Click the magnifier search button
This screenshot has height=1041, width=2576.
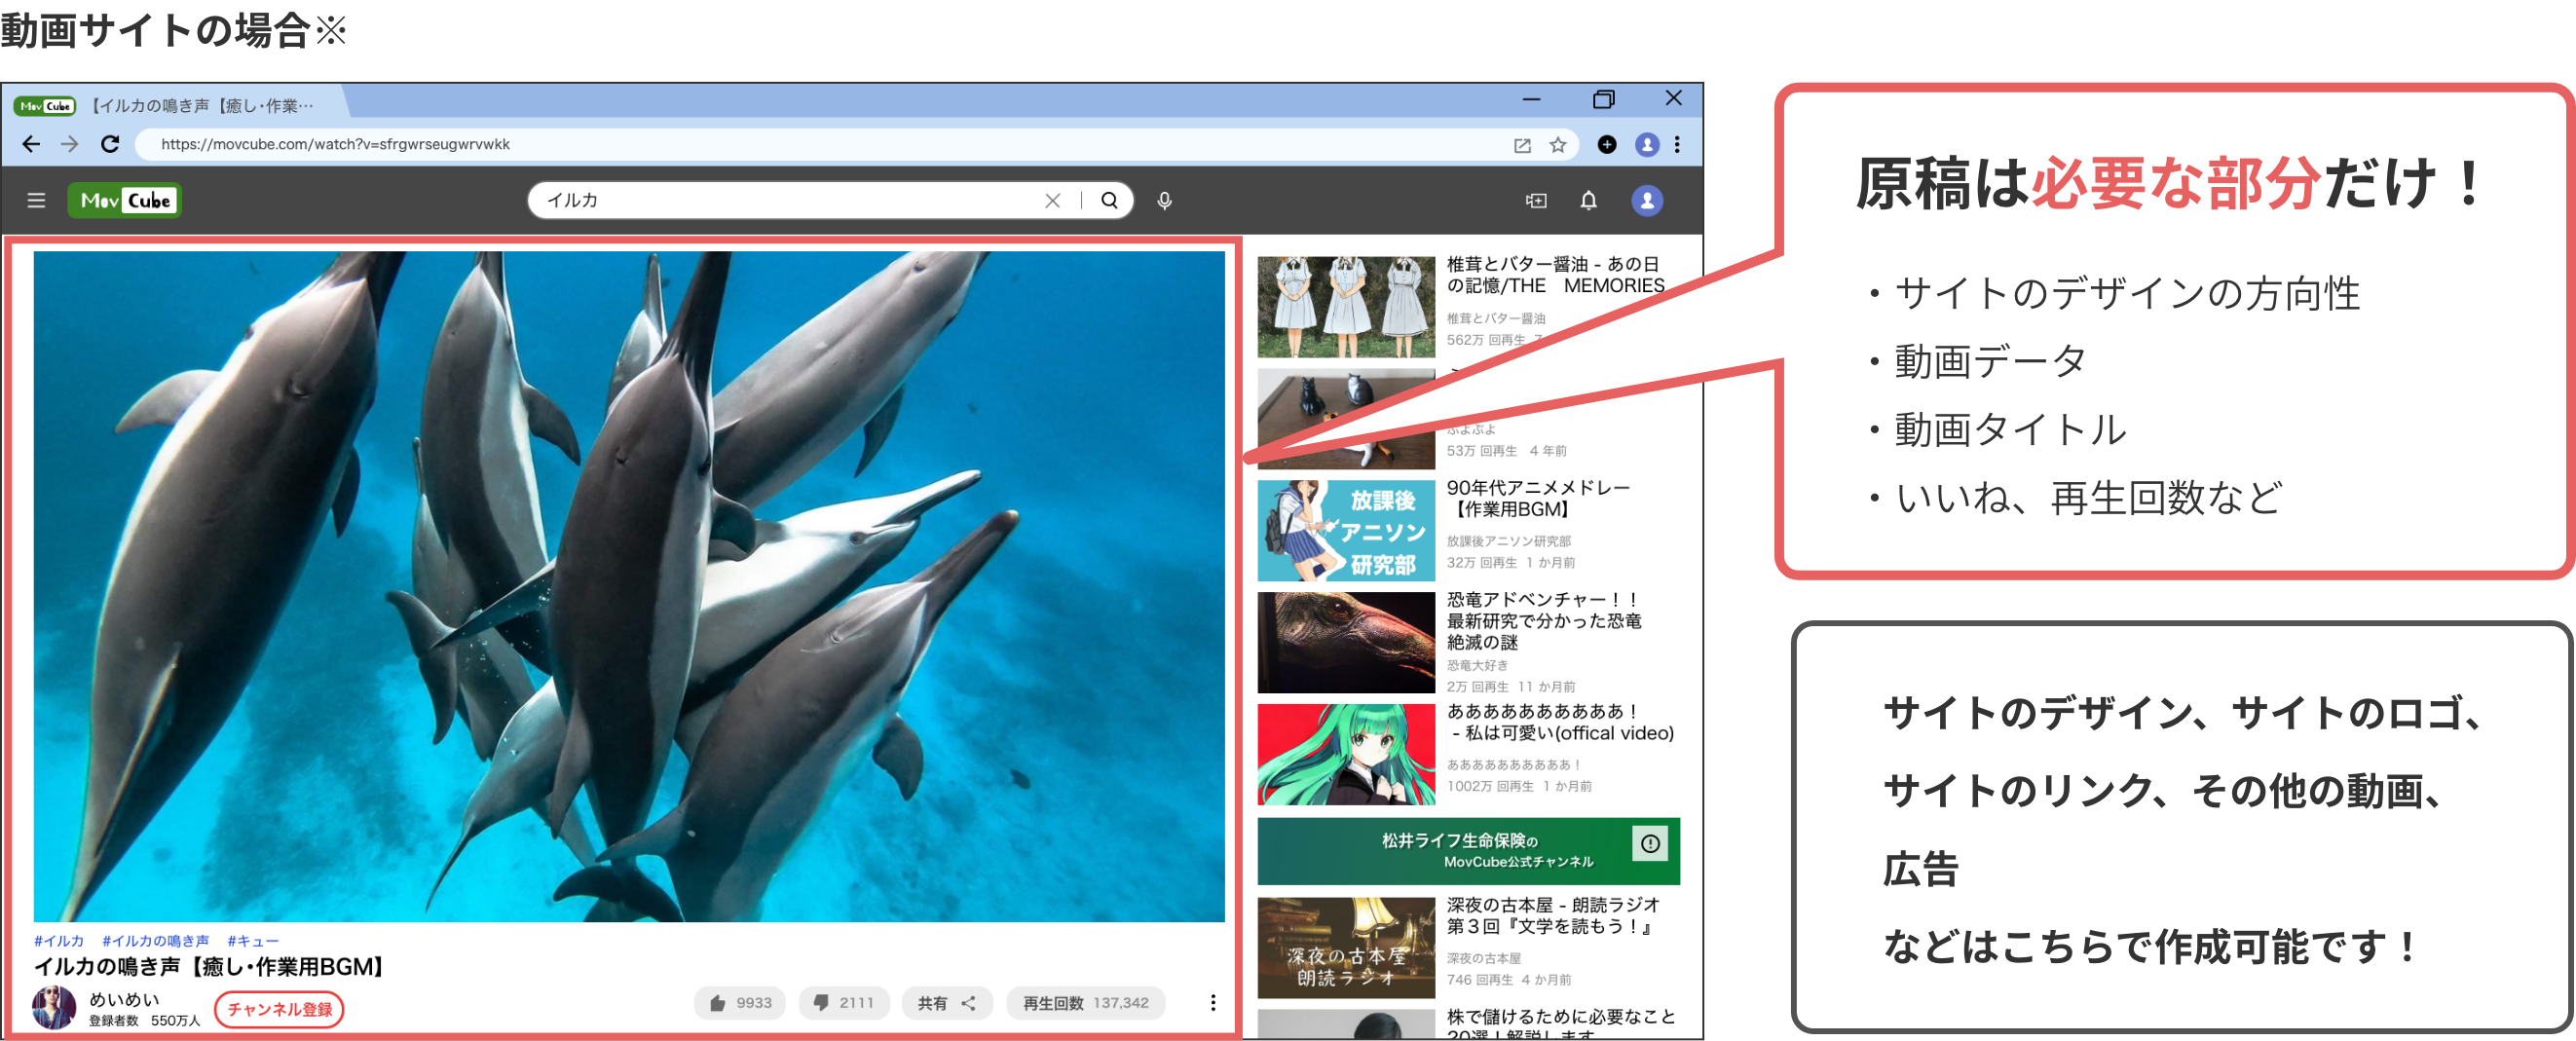pyautogui.click(x=1109, y=200)
